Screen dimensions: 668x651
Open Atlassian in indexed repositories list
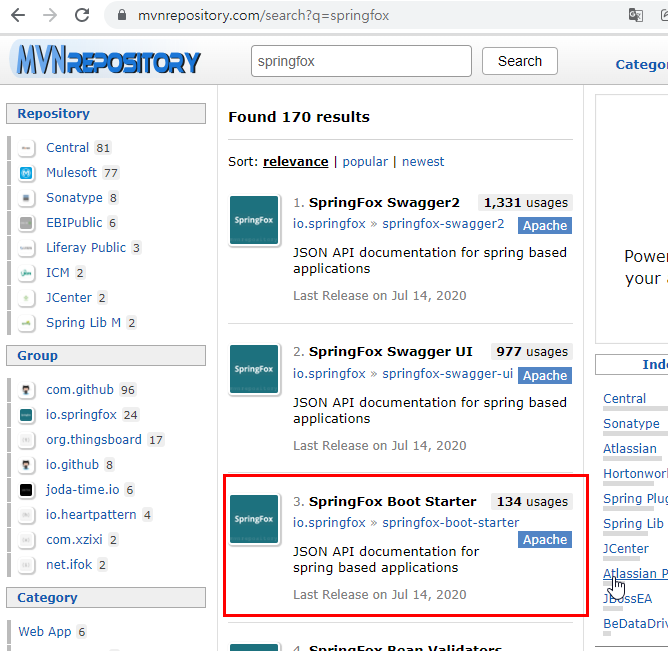pos(630,449)
